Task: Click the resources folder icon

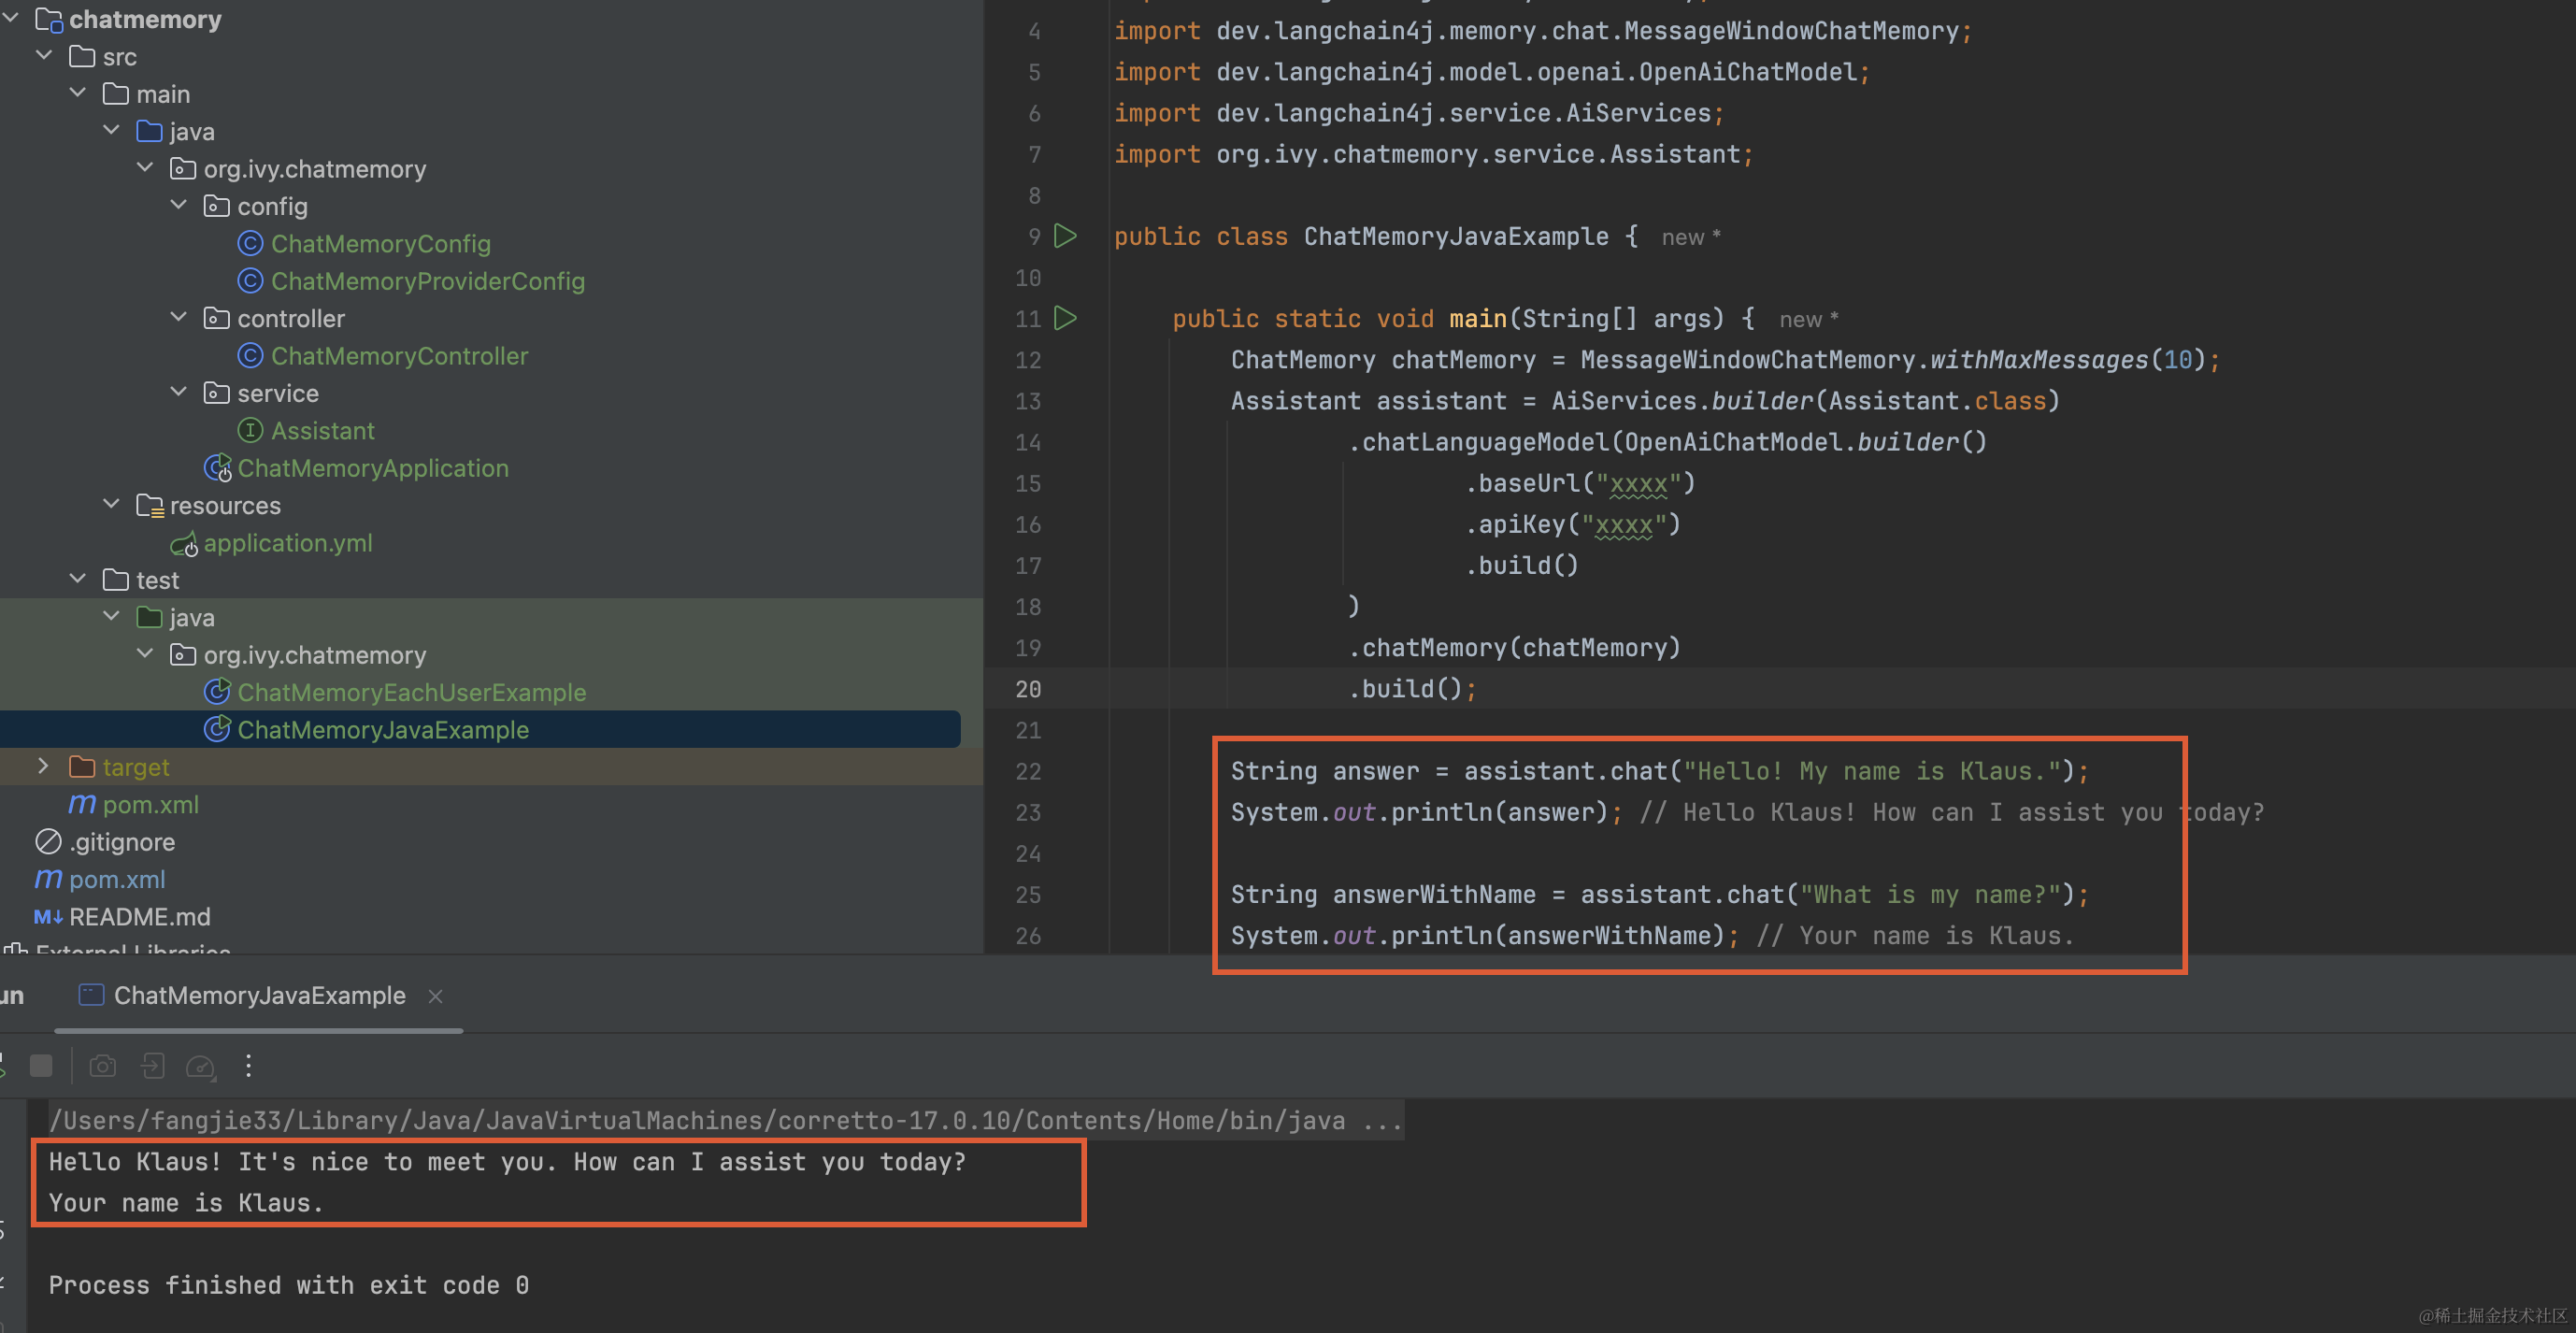Action: click(150, 506)
